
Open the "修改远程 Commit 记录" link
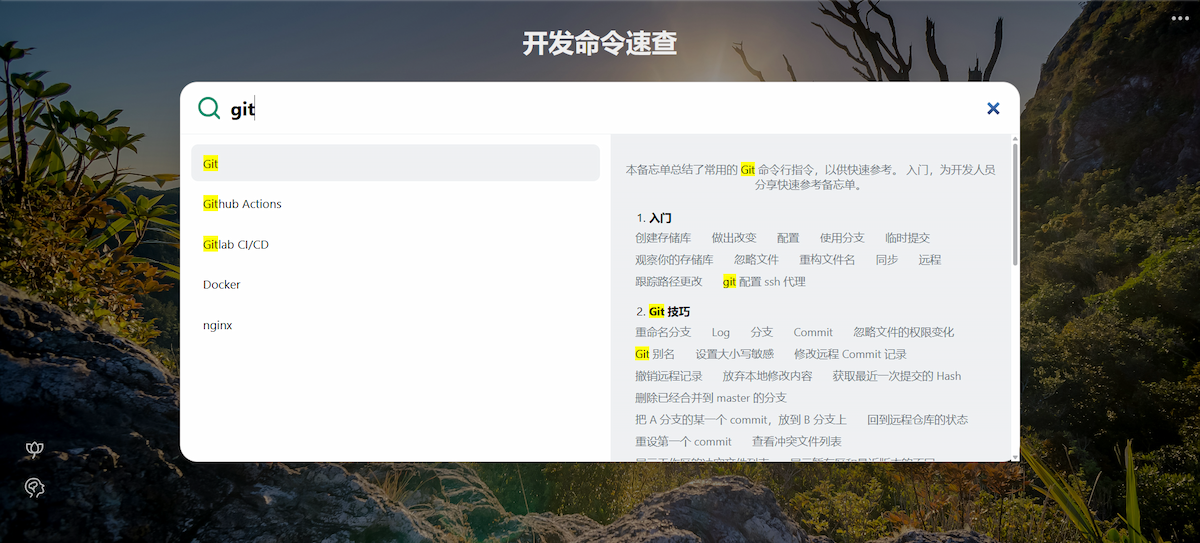[850, 354]
